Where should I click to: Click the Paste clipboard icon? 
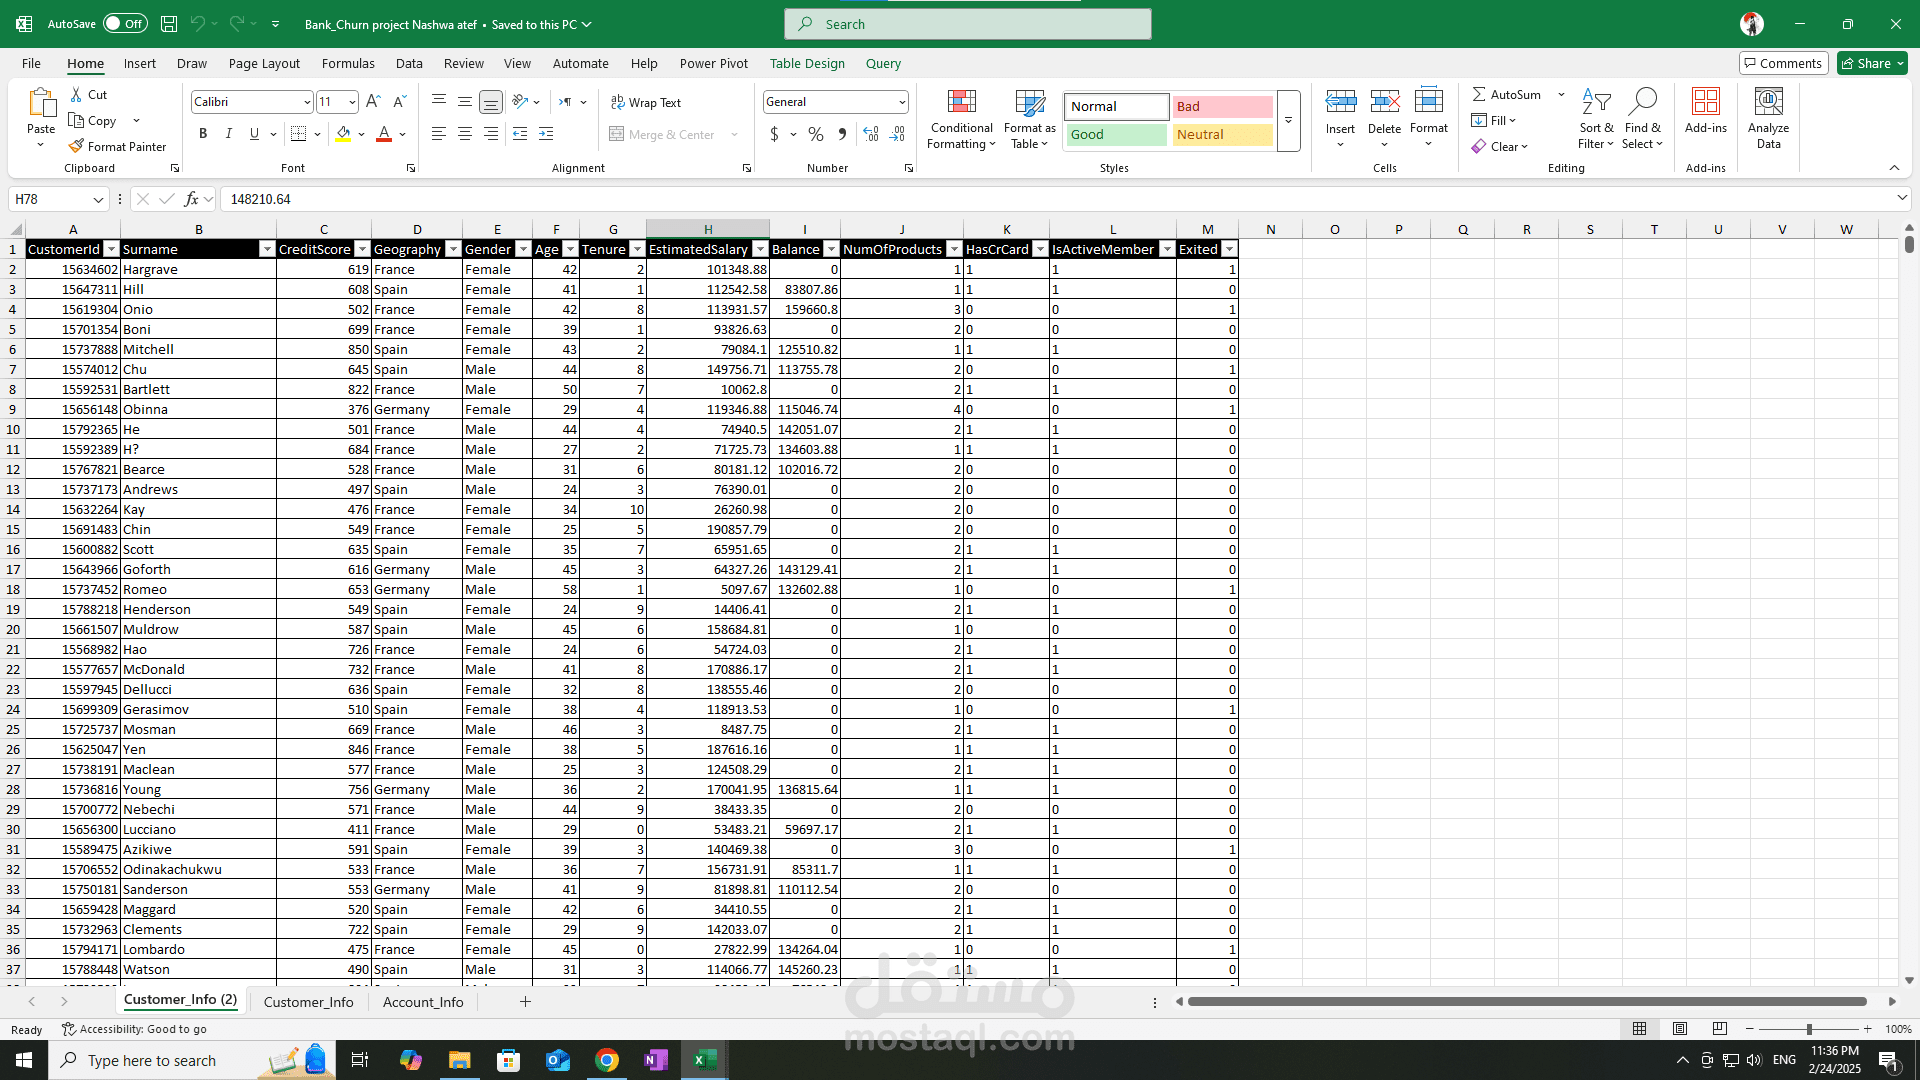pos(41,103)
